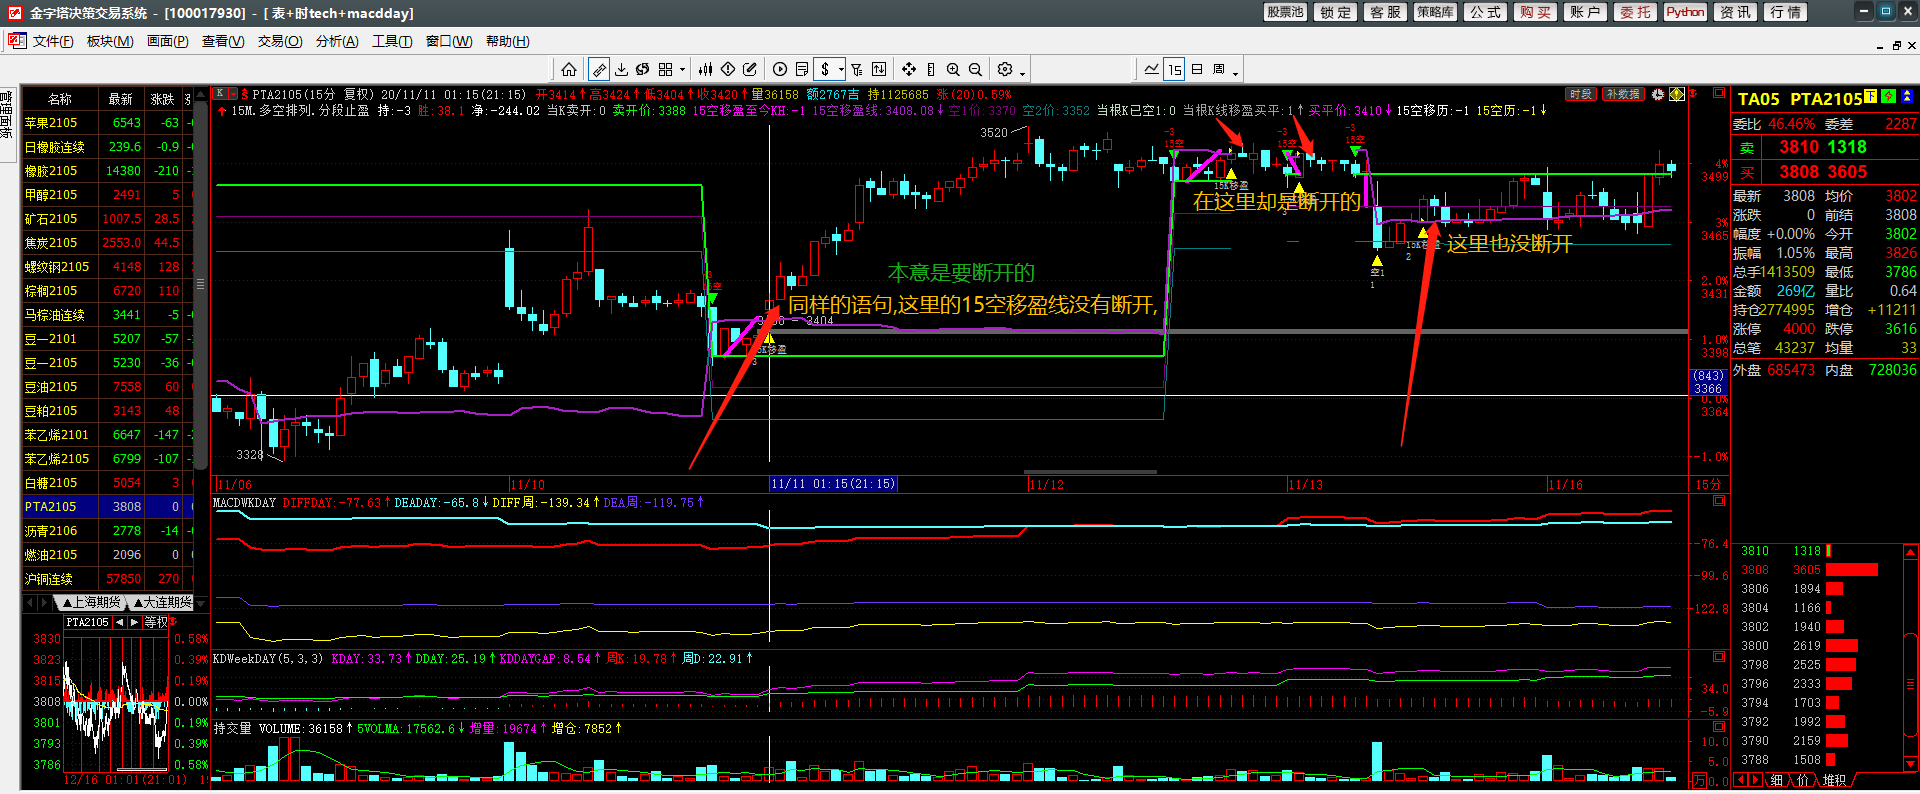
Task: Click the zoom in magnifier icon
Action: pos(953,69)
